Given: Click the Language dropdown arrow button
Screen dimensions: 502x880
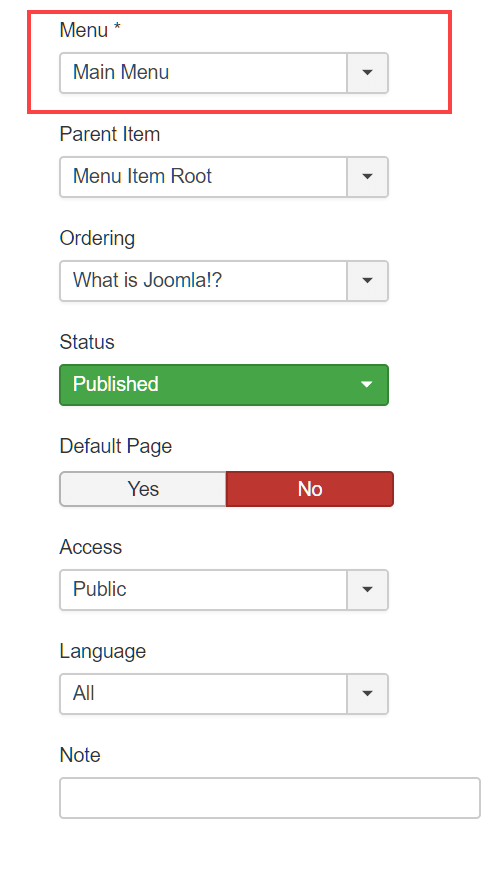Looking at the screenshot, I should click(367, 694).
